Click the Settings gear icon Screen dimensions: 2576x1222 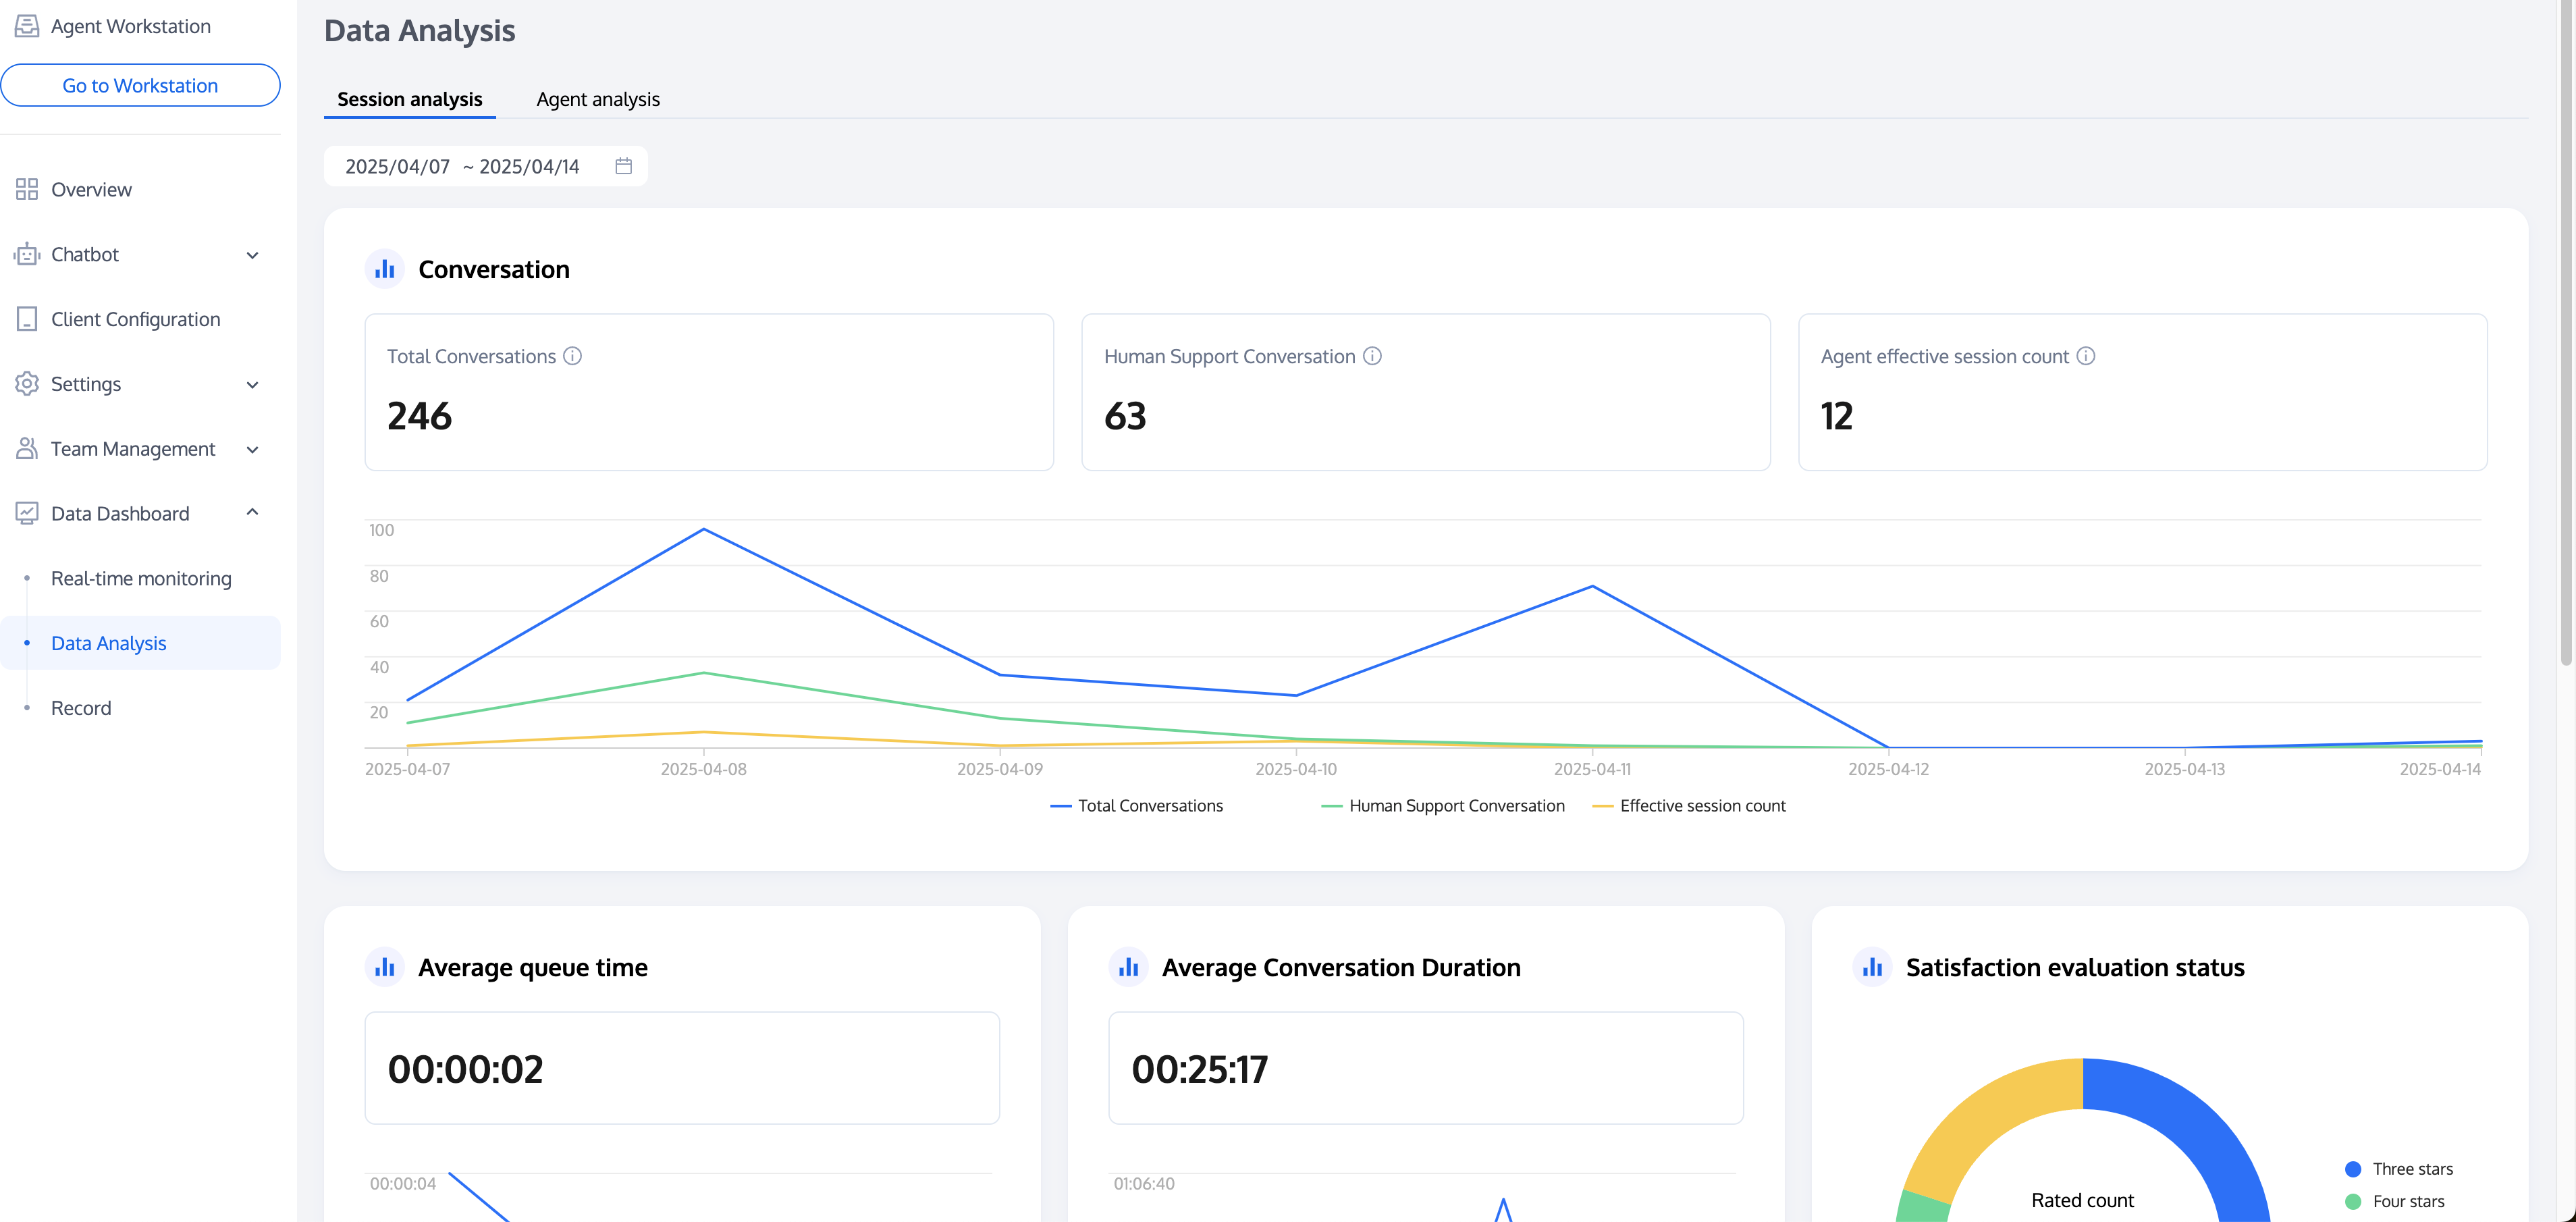[27, 384]
